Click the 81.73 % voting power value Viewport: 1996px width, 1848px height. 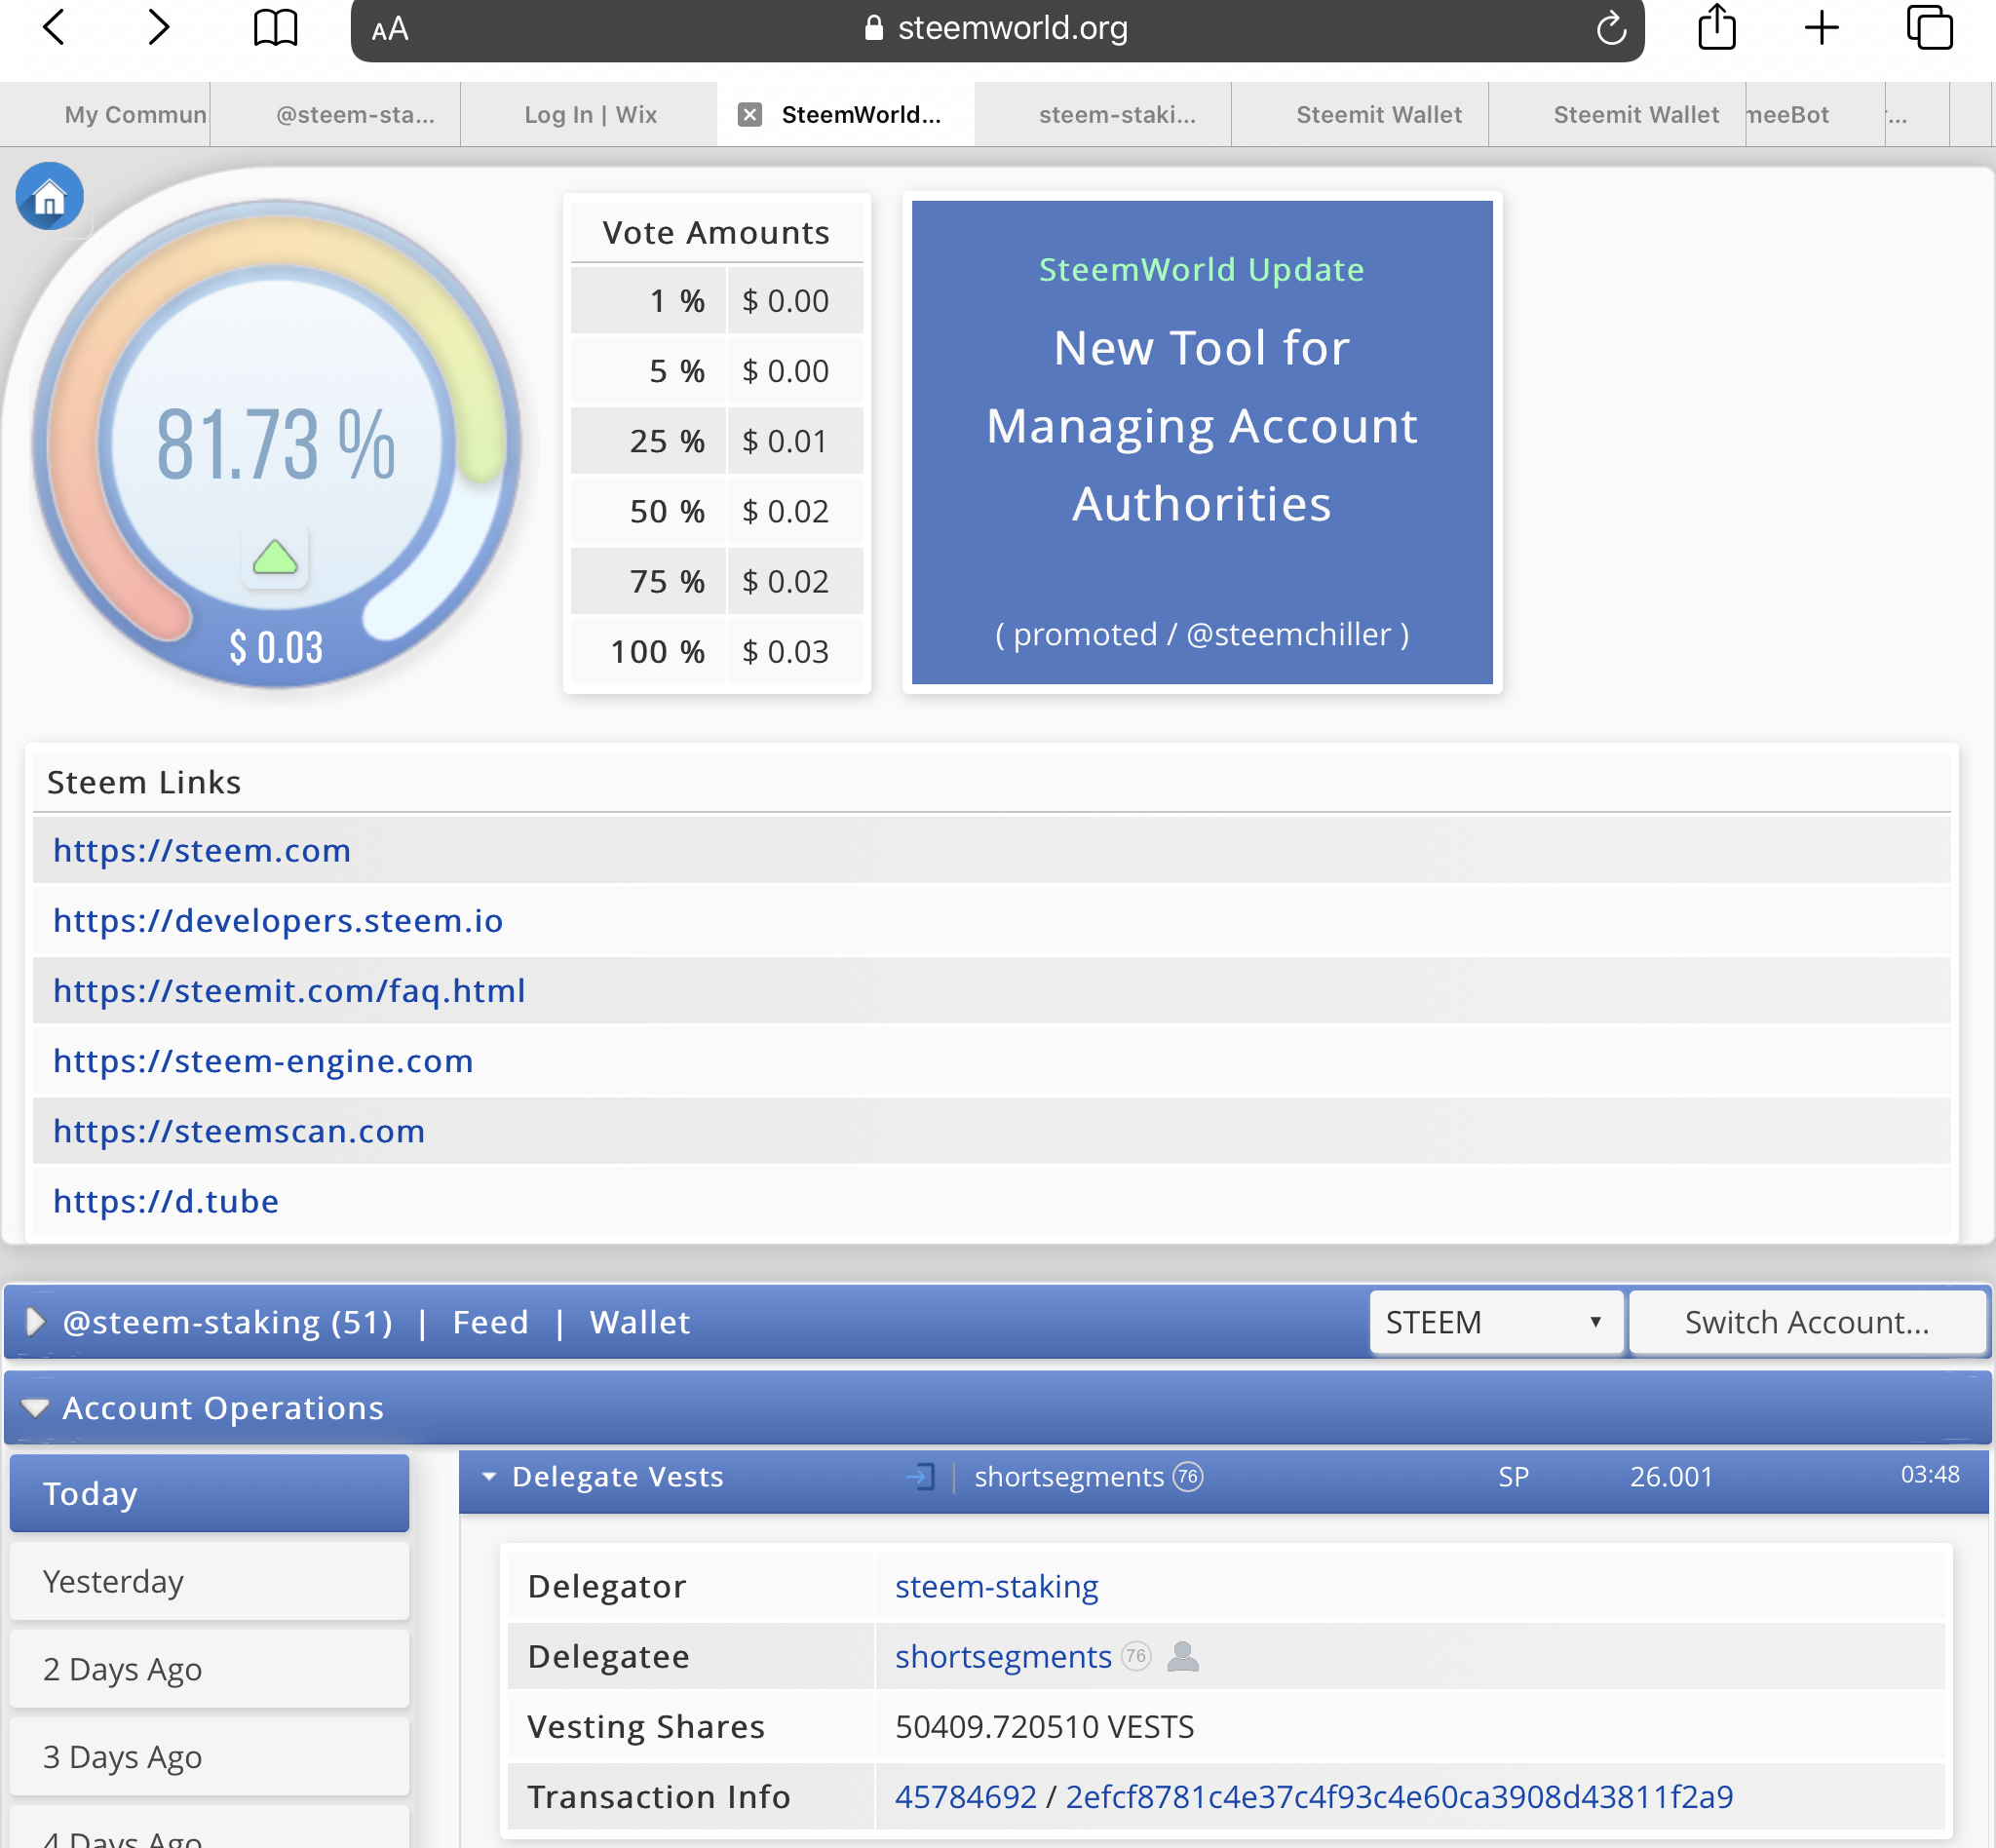276,444
